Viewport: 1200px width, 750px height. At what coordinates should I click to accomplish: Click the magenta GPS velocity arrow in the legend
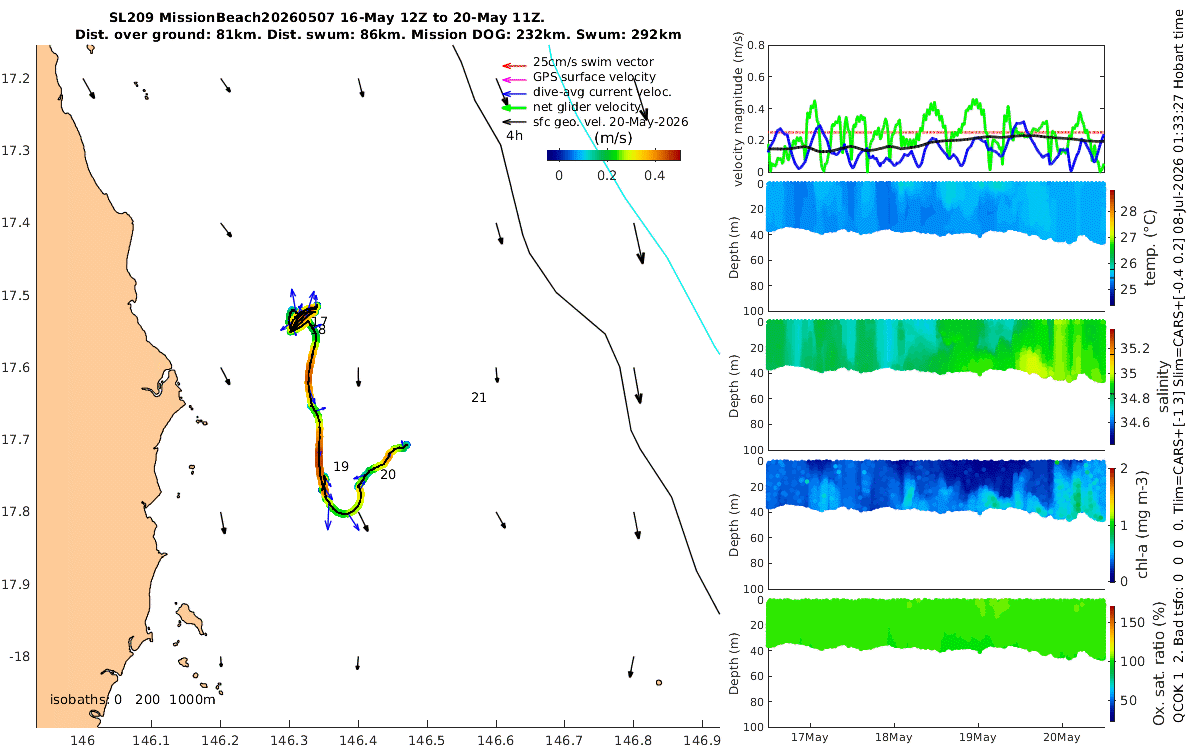point(514,80)
